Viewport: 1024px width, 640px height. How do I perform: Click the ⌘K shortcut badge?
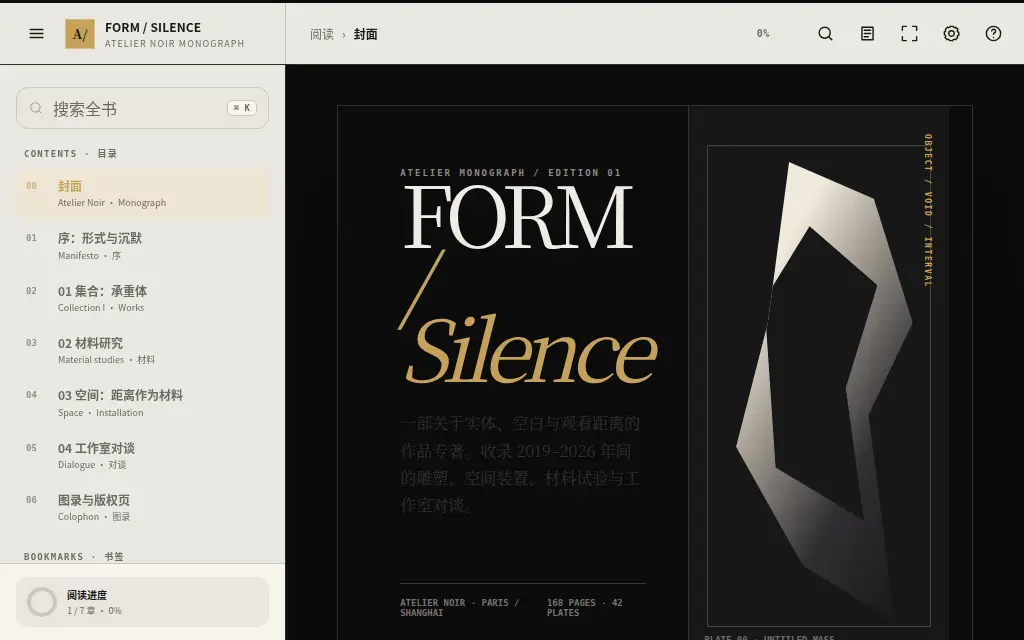click(x=242, y=108)
